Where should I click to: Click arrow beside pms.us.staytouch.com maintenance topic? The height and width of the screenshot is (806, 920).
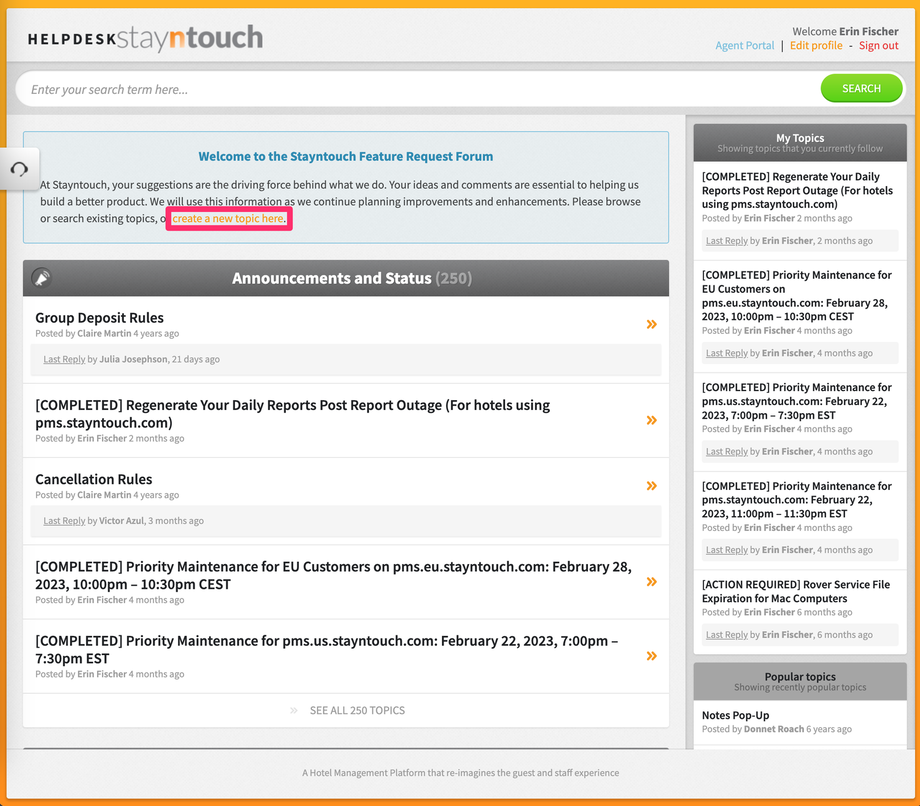(651, 656)
